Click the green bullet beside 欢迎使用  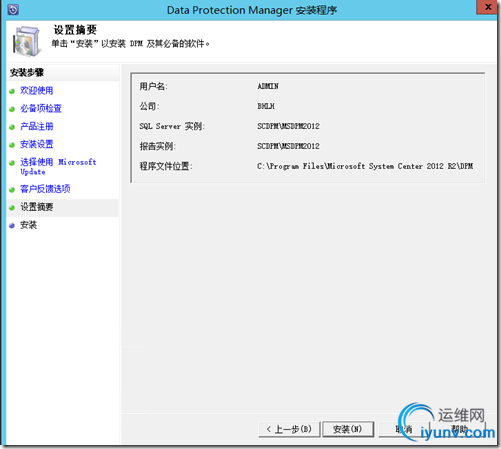tap(12, 91)
